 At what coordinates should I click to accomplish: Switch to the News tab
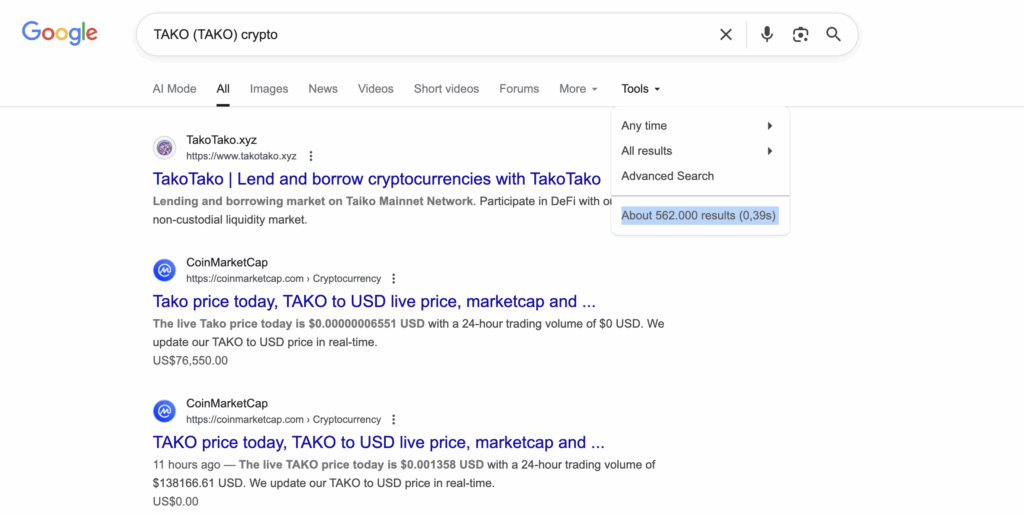[323, 89]
